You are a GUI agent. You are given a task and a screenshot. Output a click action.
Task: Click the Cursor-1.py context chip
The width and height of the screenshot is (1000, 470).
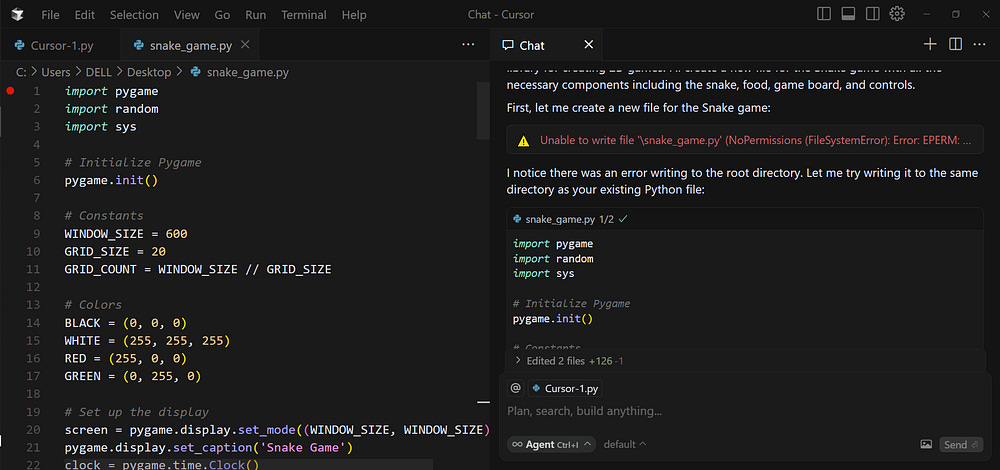tap(565, 388)
